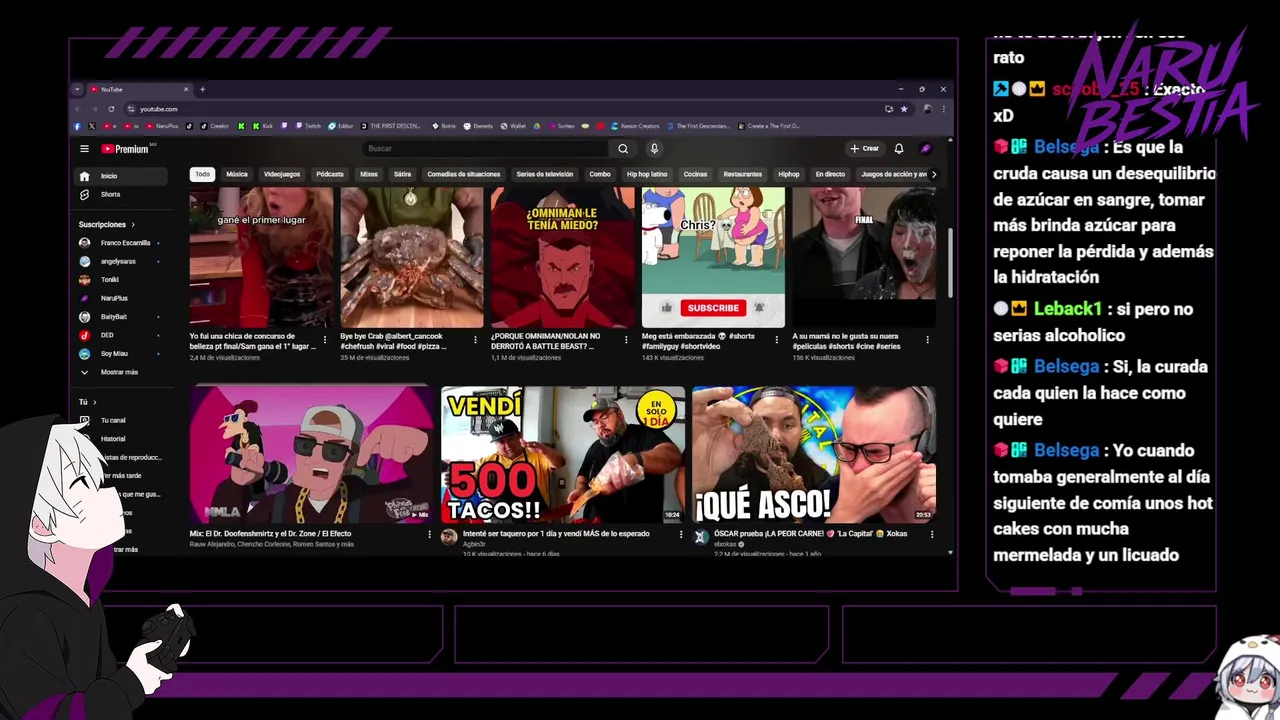Open the TikTok Creator bookmark
Image resolution: width=1280 pixels, height=720 pixels.
tap(214, 126)
